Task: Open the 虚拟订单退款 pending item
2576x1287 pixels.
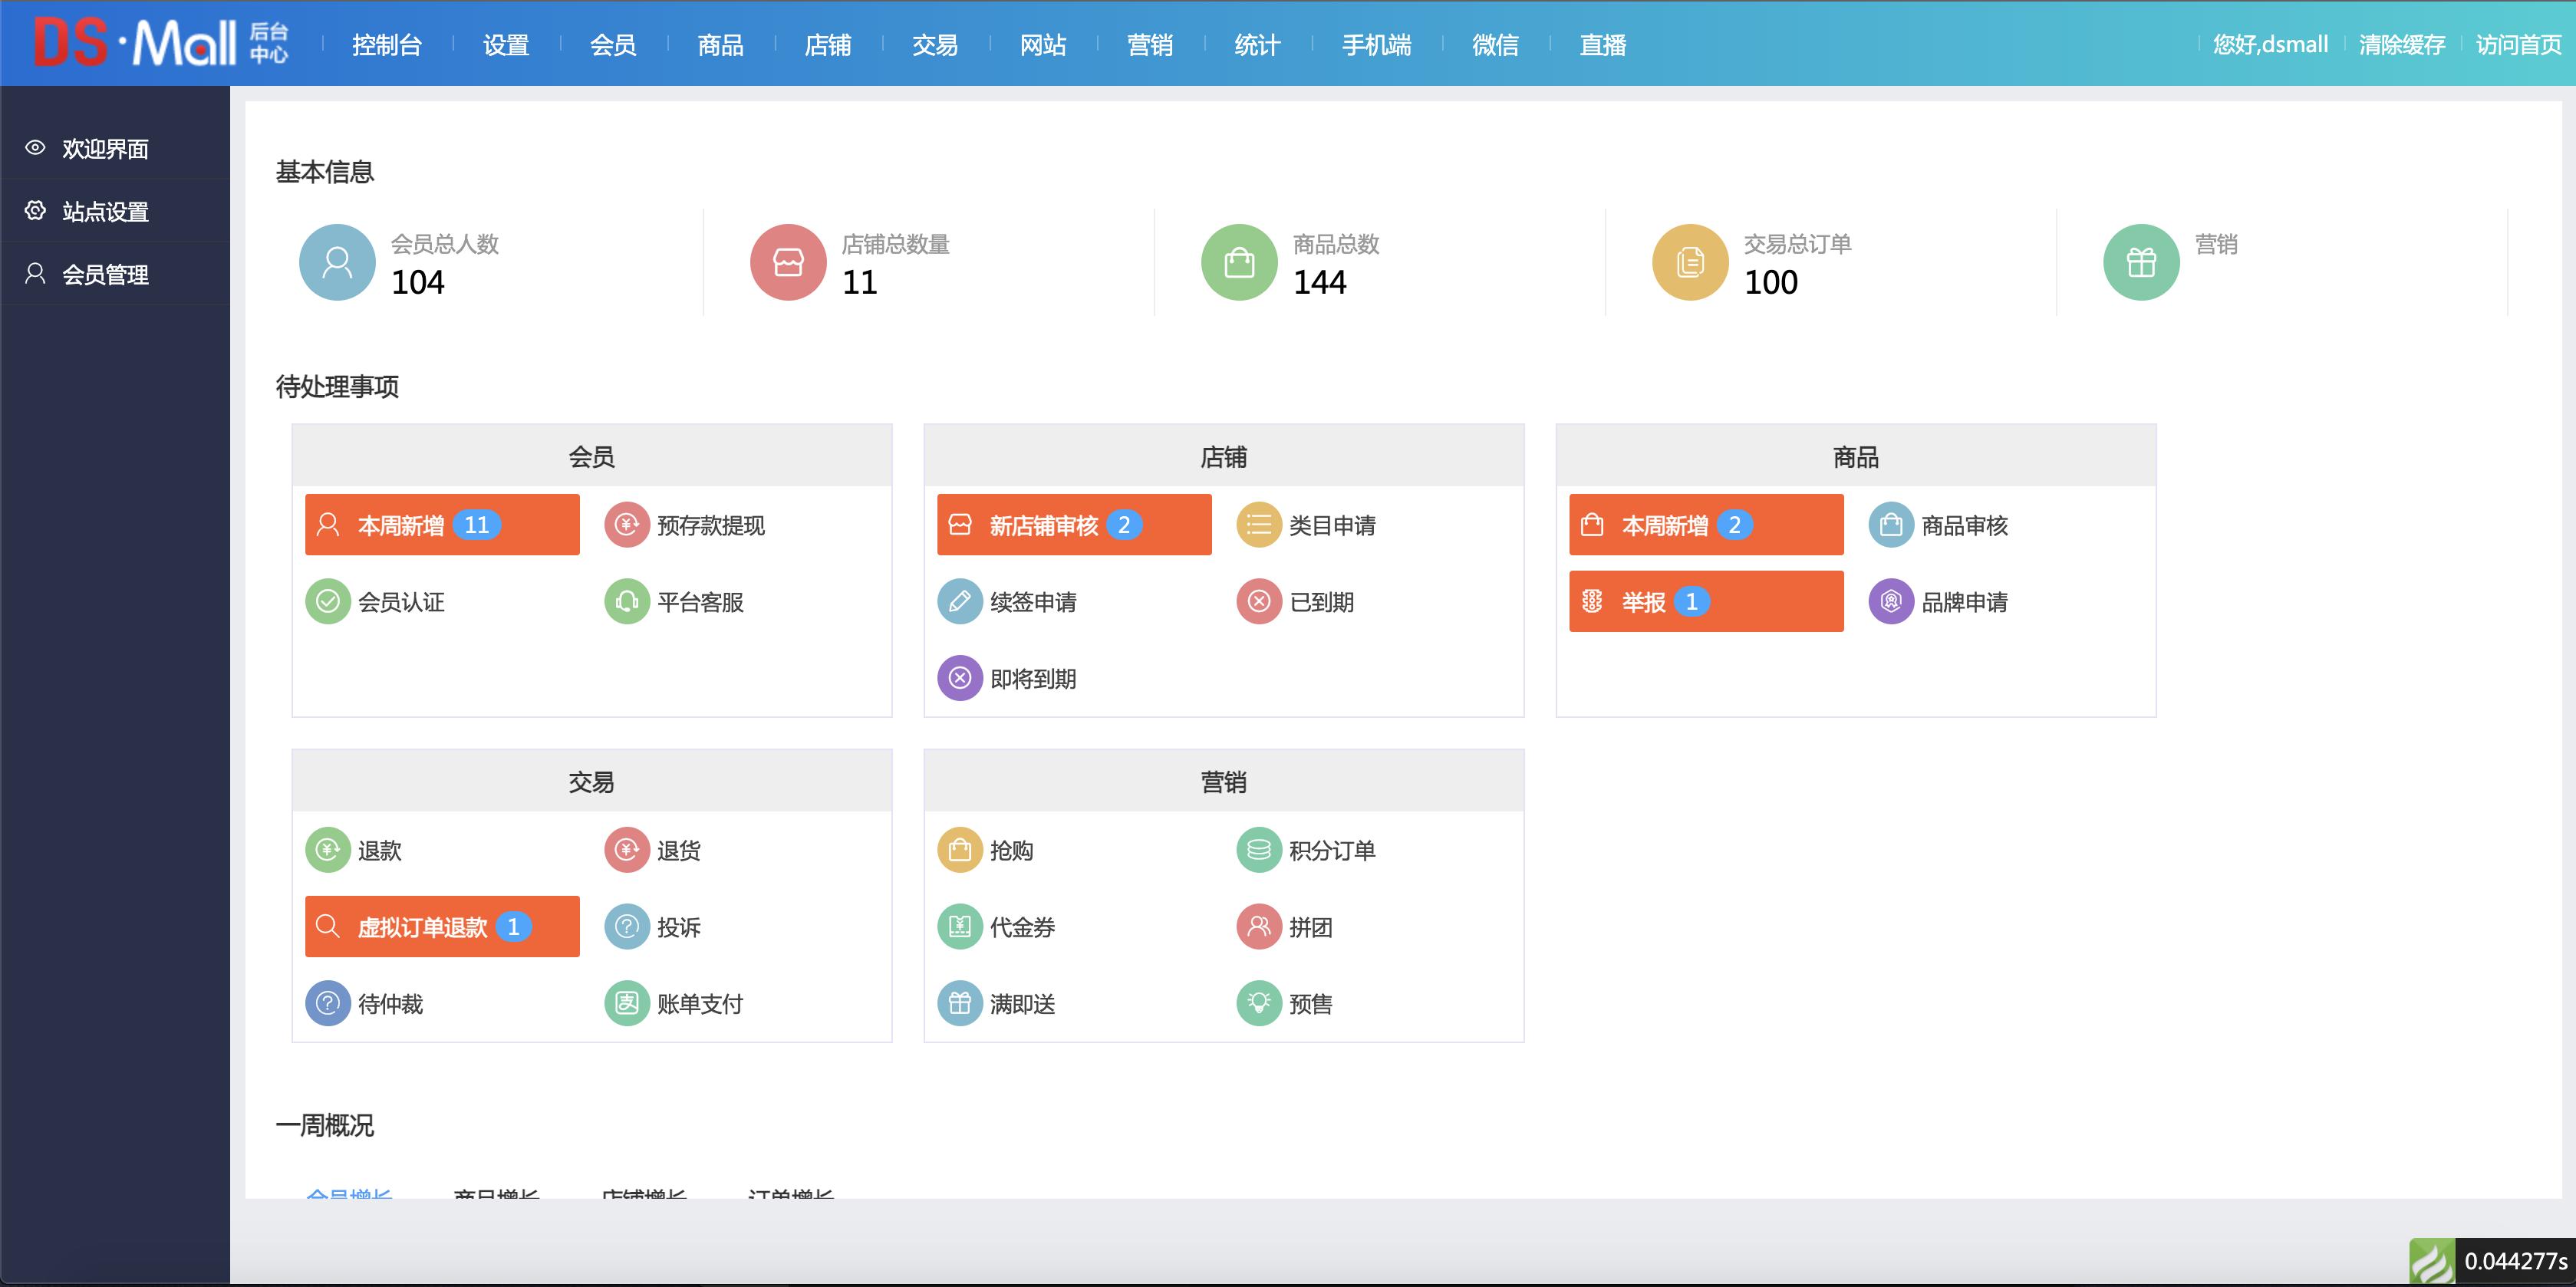Action: coord(441,927)
